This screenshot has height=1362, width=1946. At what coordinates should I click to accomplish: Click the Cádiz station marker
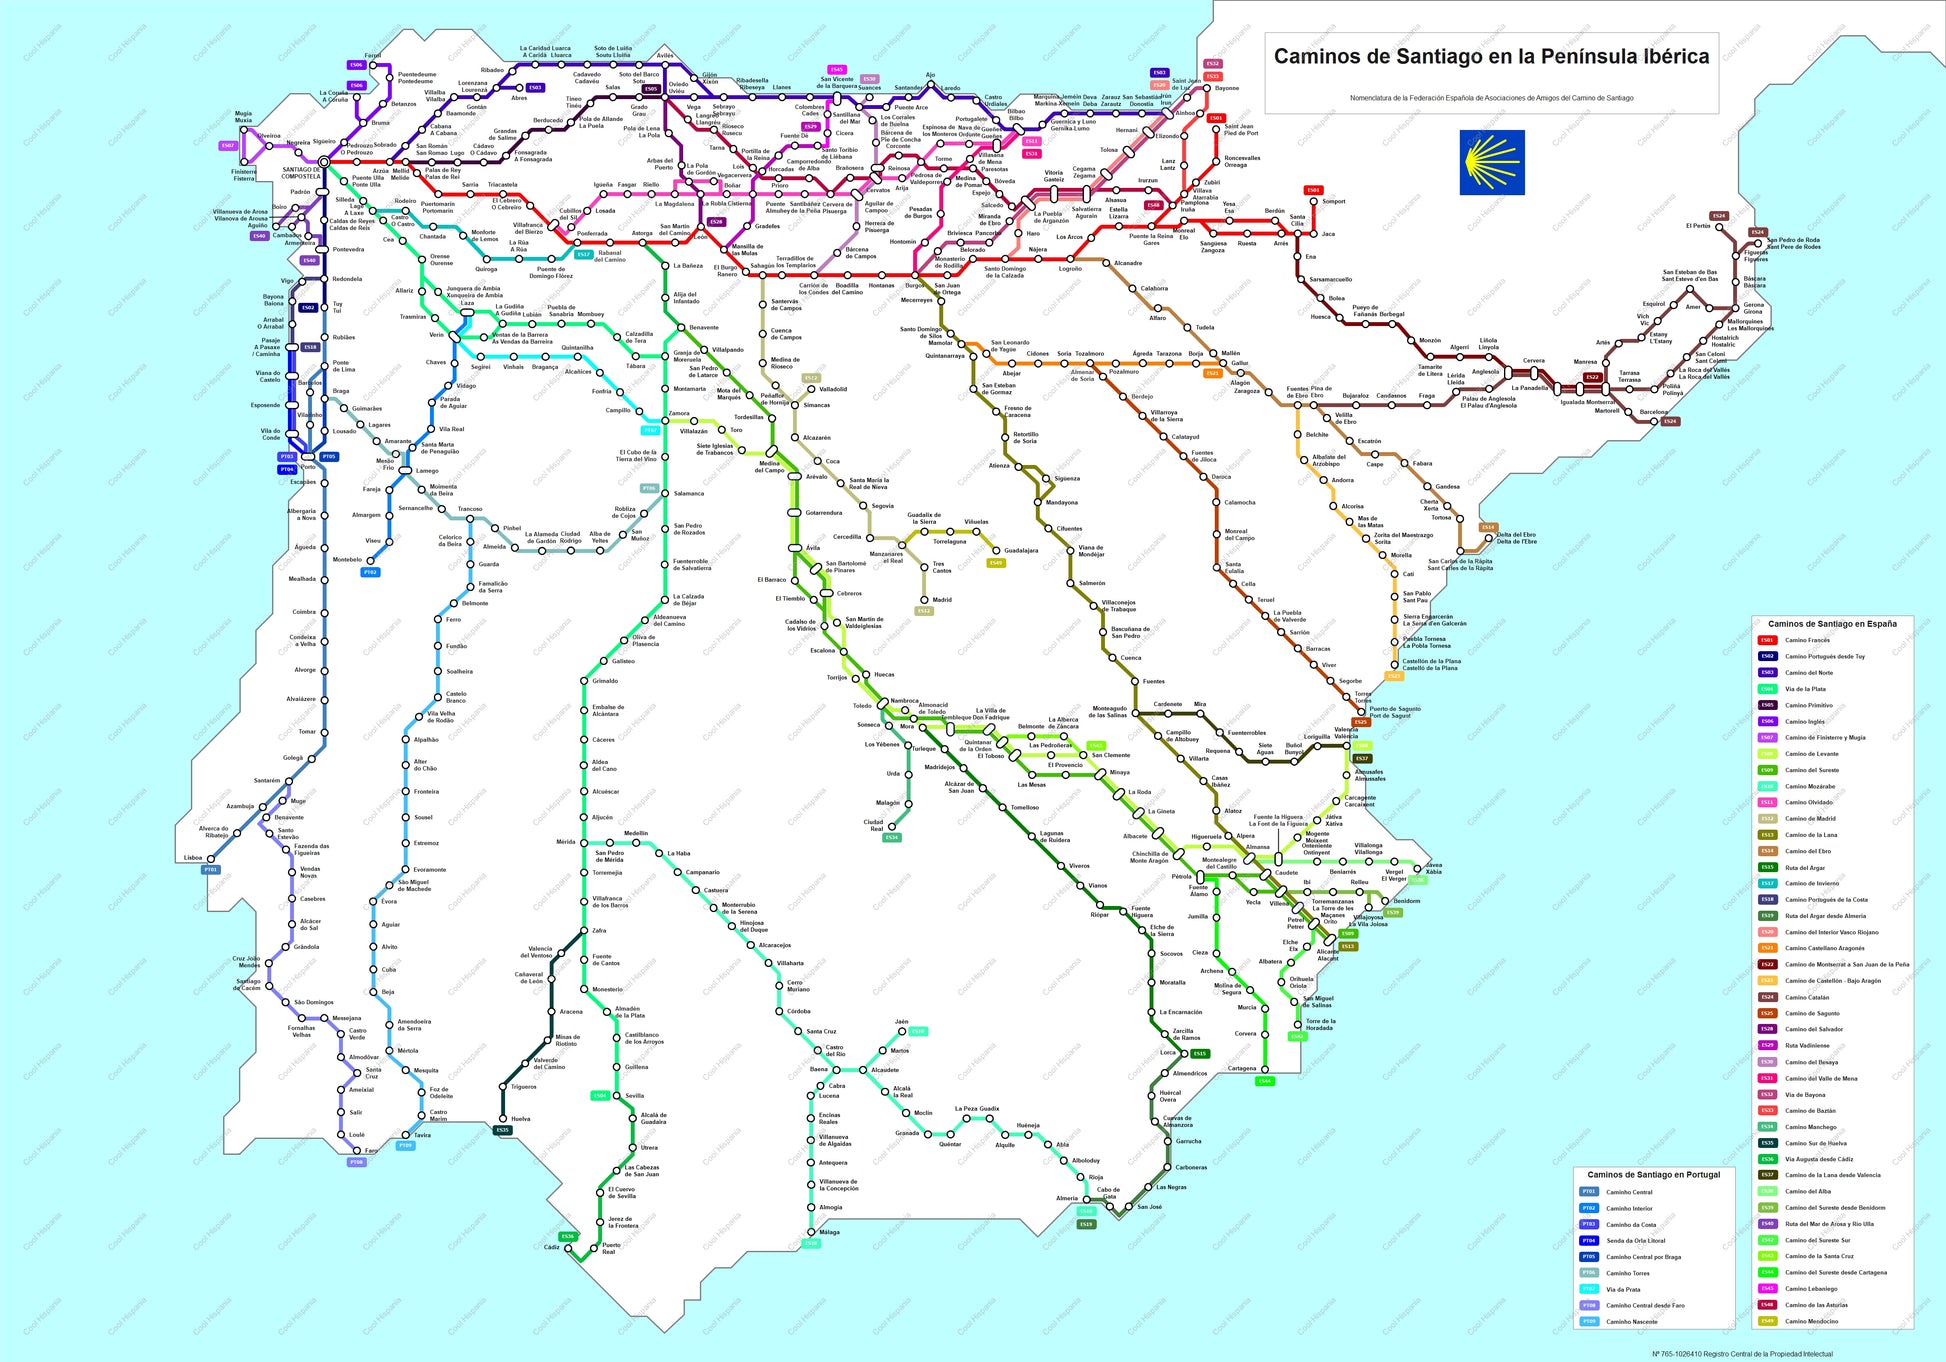566,1247
